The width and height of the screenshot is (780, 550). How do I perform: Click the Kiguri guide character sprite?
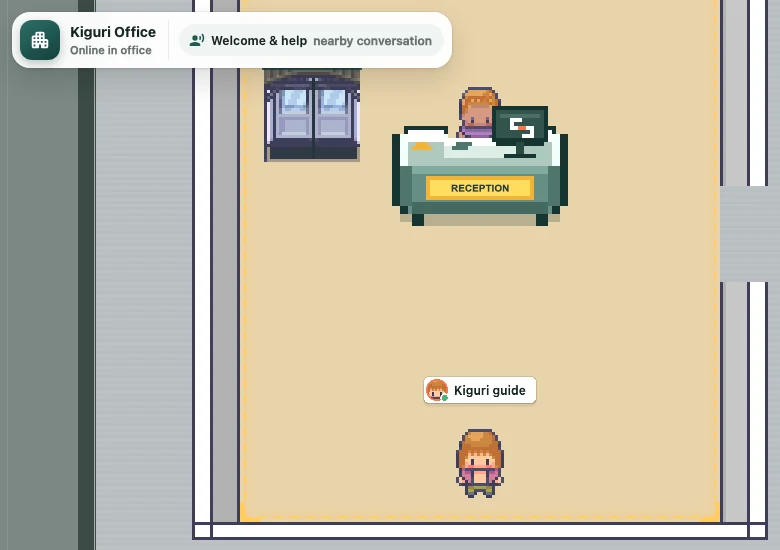point(480,463)
